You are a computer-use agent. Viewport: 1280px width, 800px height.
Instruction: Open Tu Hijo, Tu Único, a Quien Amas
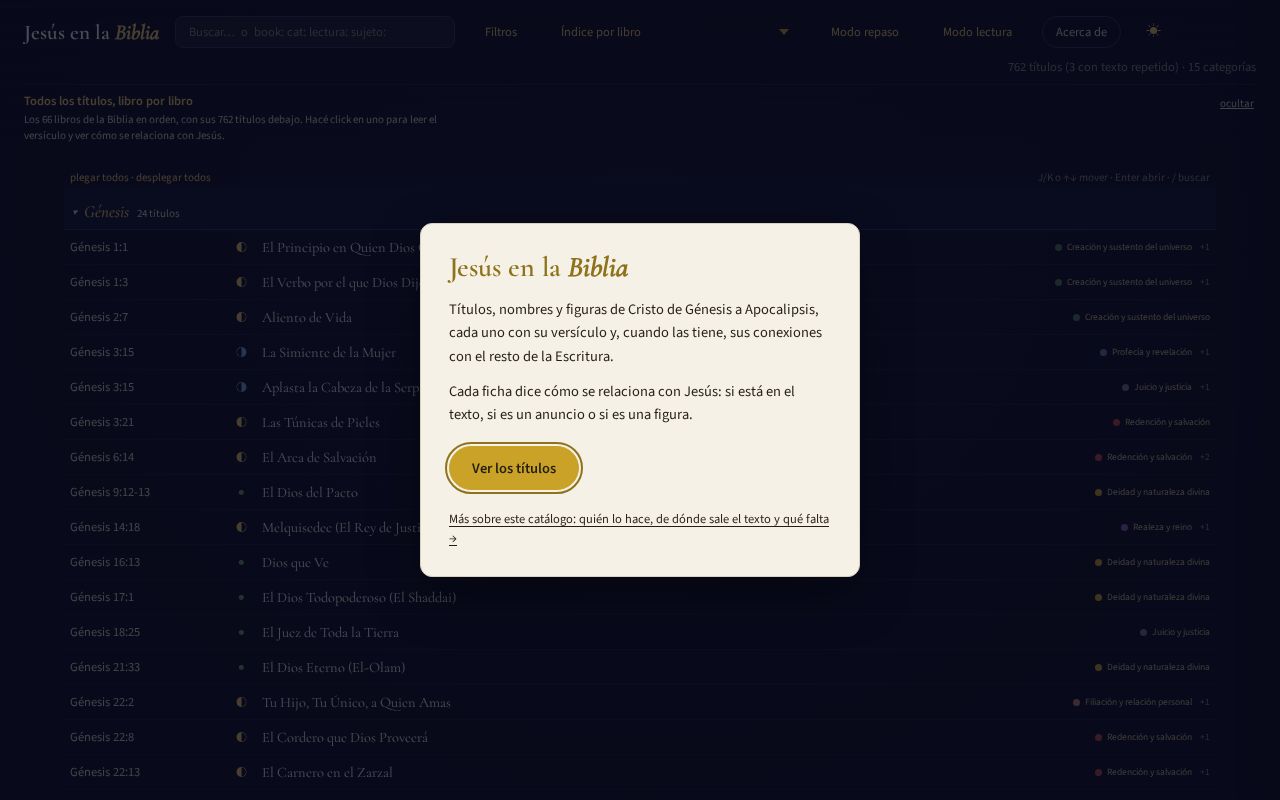356,702
